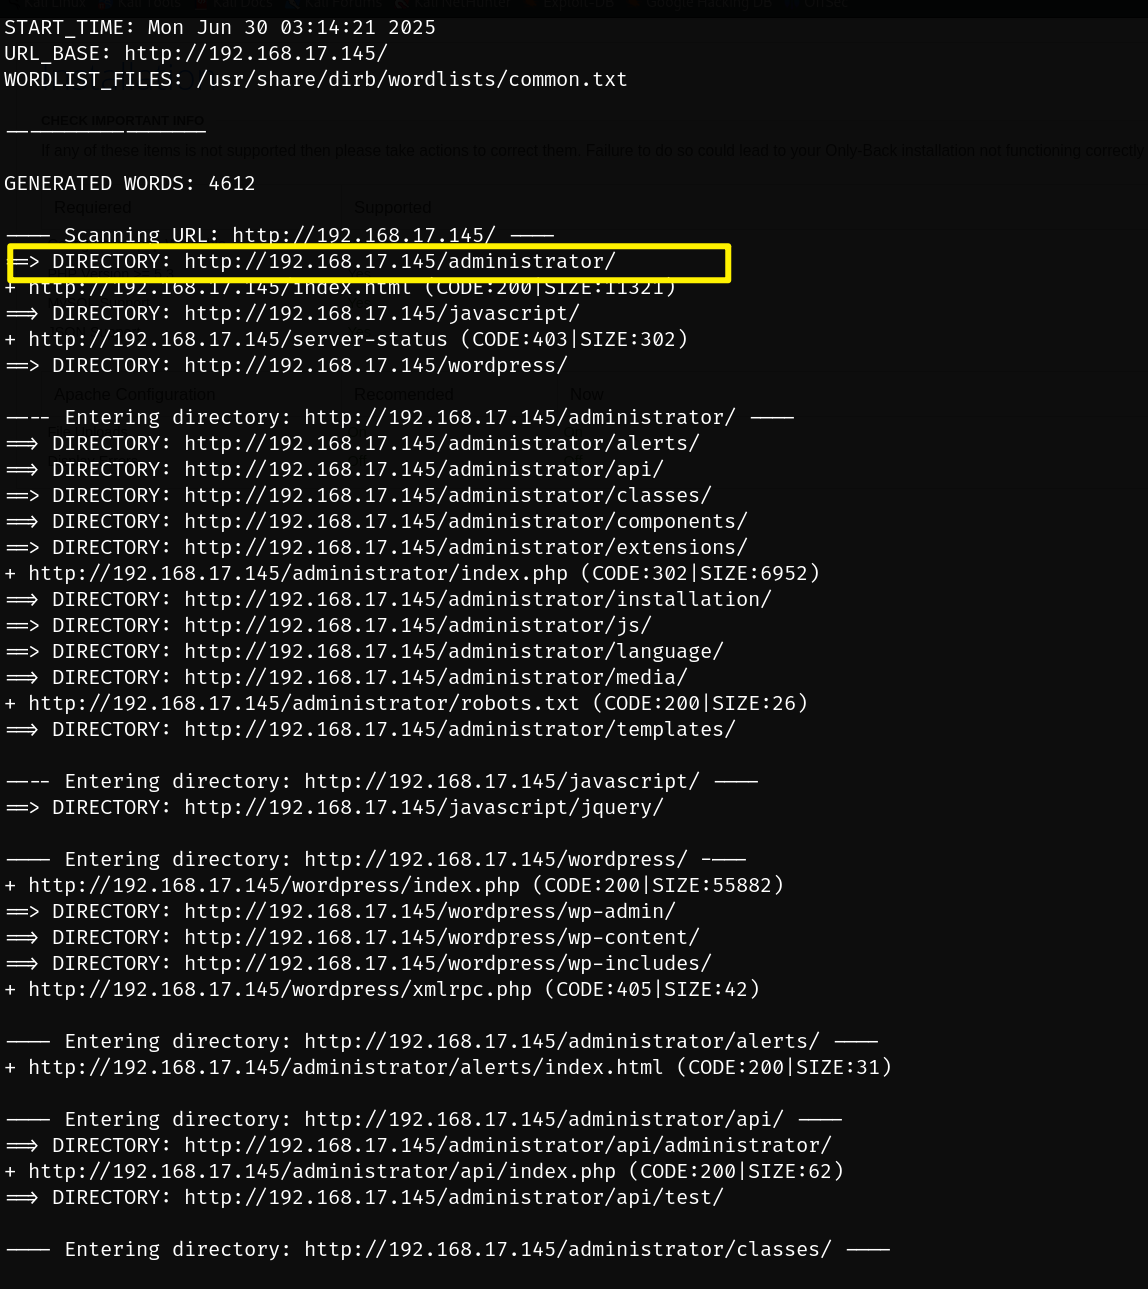This screenshot has height=1289, width=1148.
Task: Open the administrator/installation directory link
Action: [477, 600]
